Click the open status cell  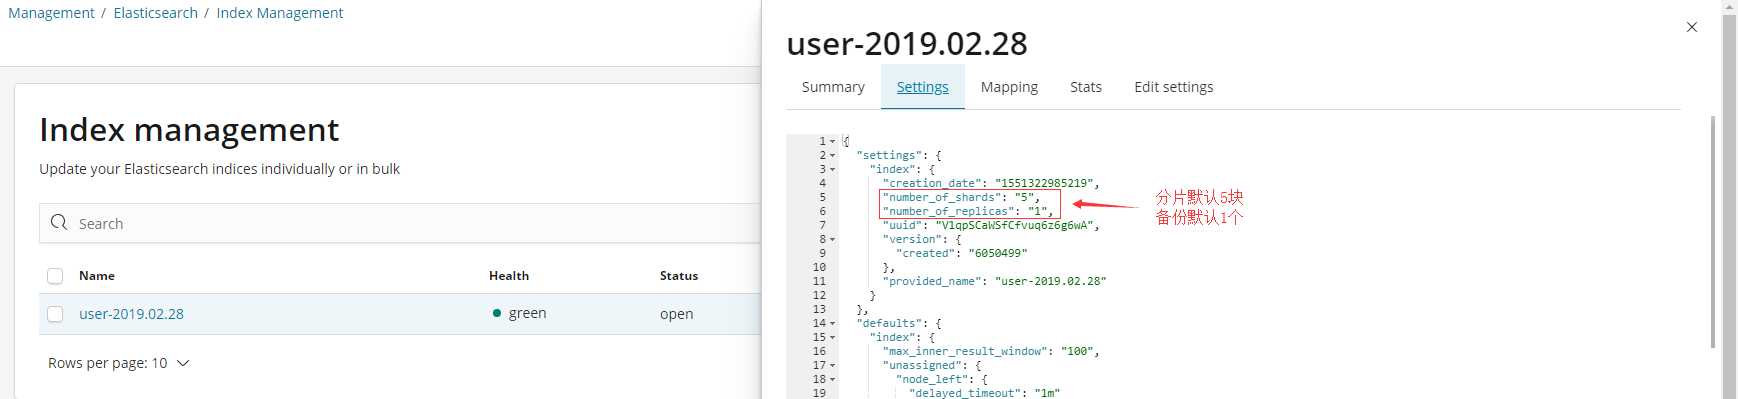coord(677,314)
